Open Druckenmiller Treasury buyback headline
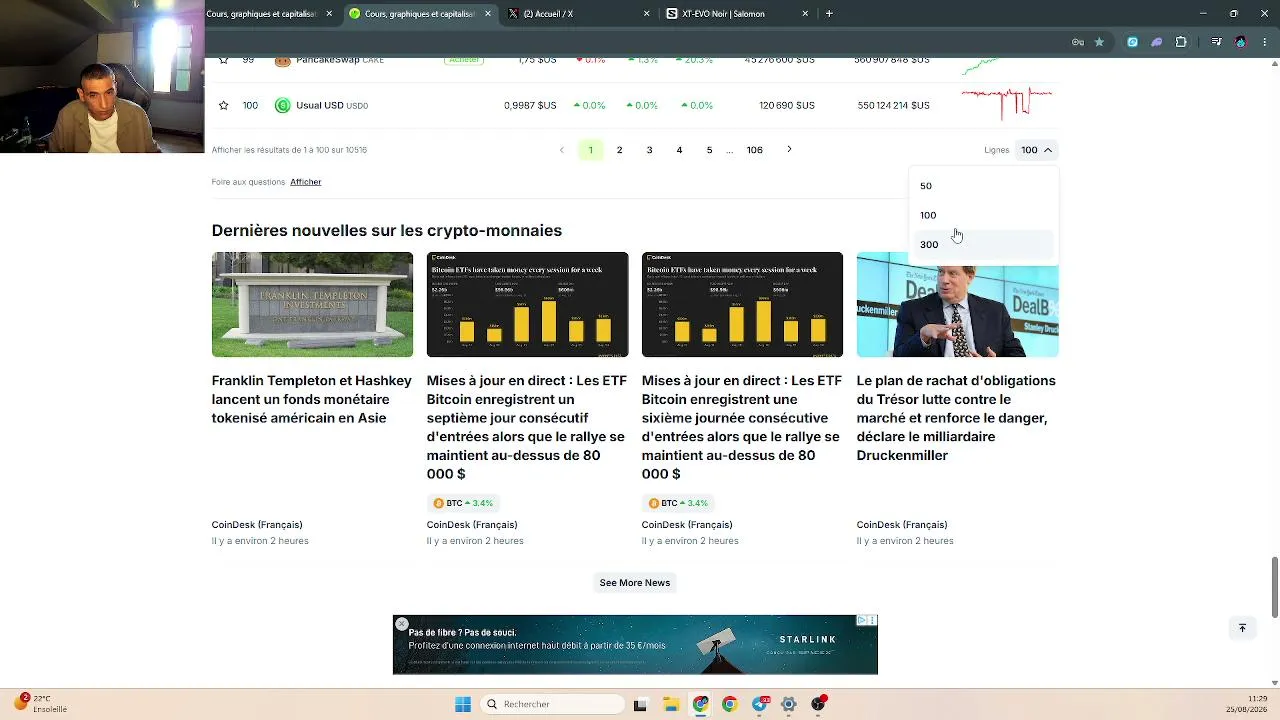Image resolution: width=1280 pixels, height=720 pixels. pyautogui.click(x=957, y=418)
